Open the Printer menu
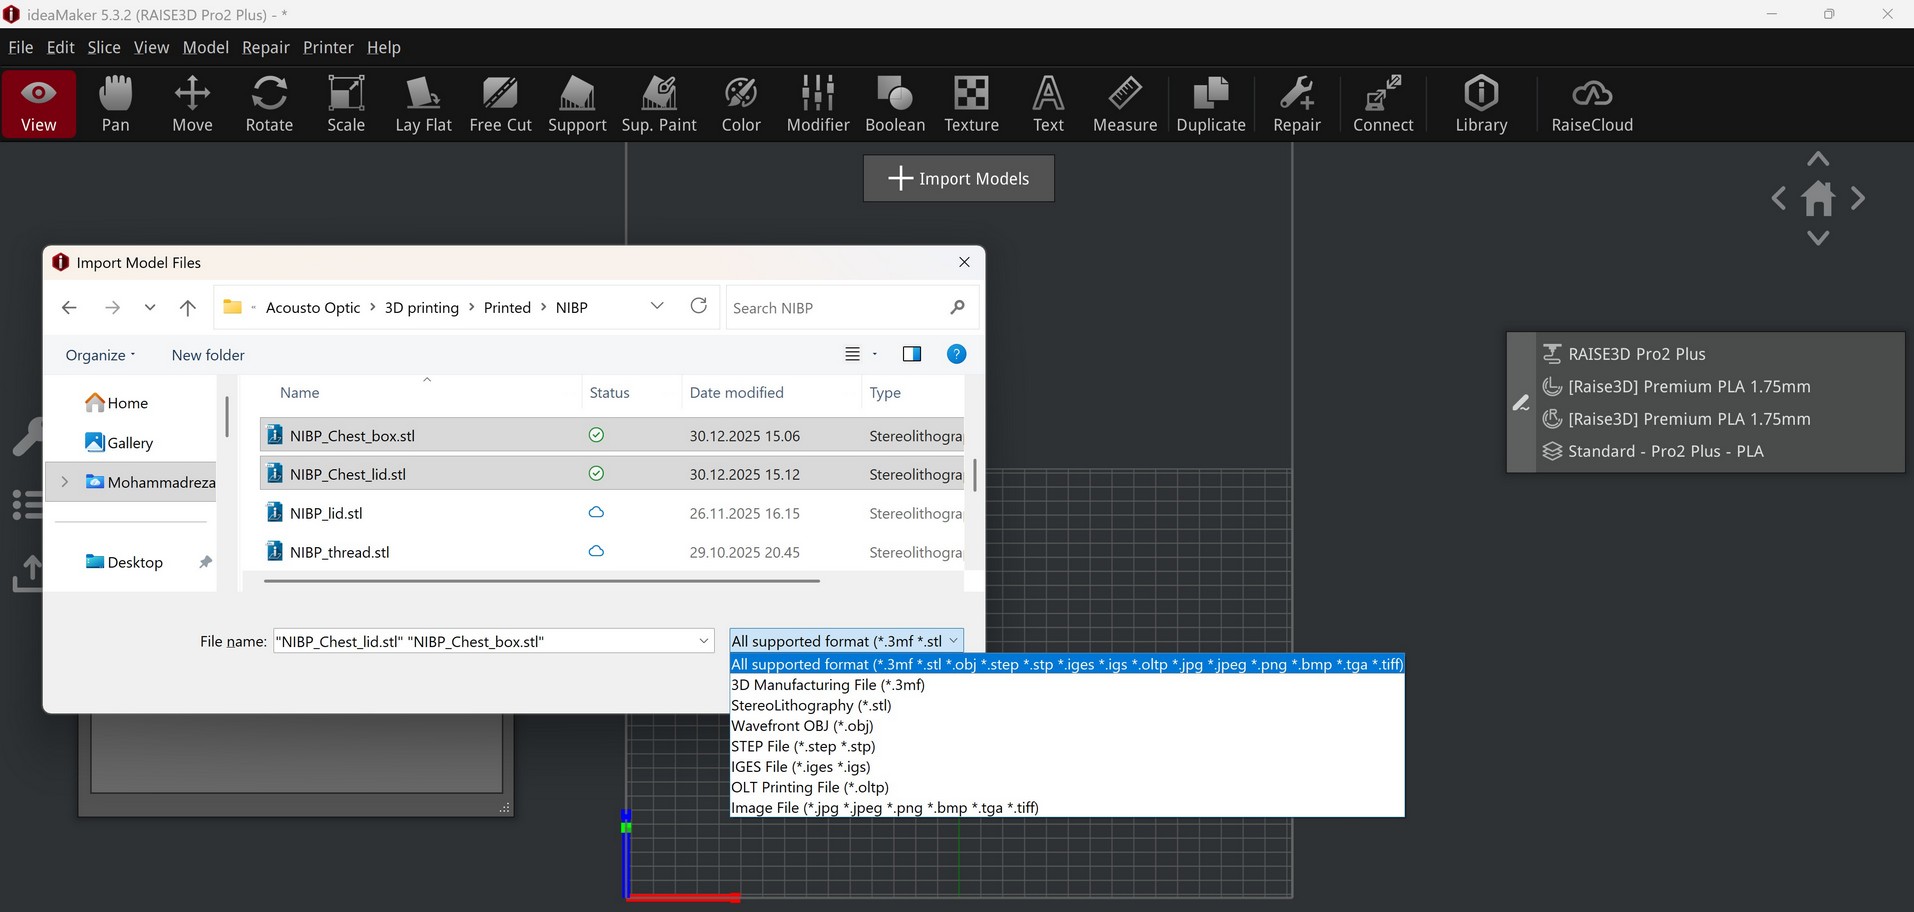 [328, 47]
